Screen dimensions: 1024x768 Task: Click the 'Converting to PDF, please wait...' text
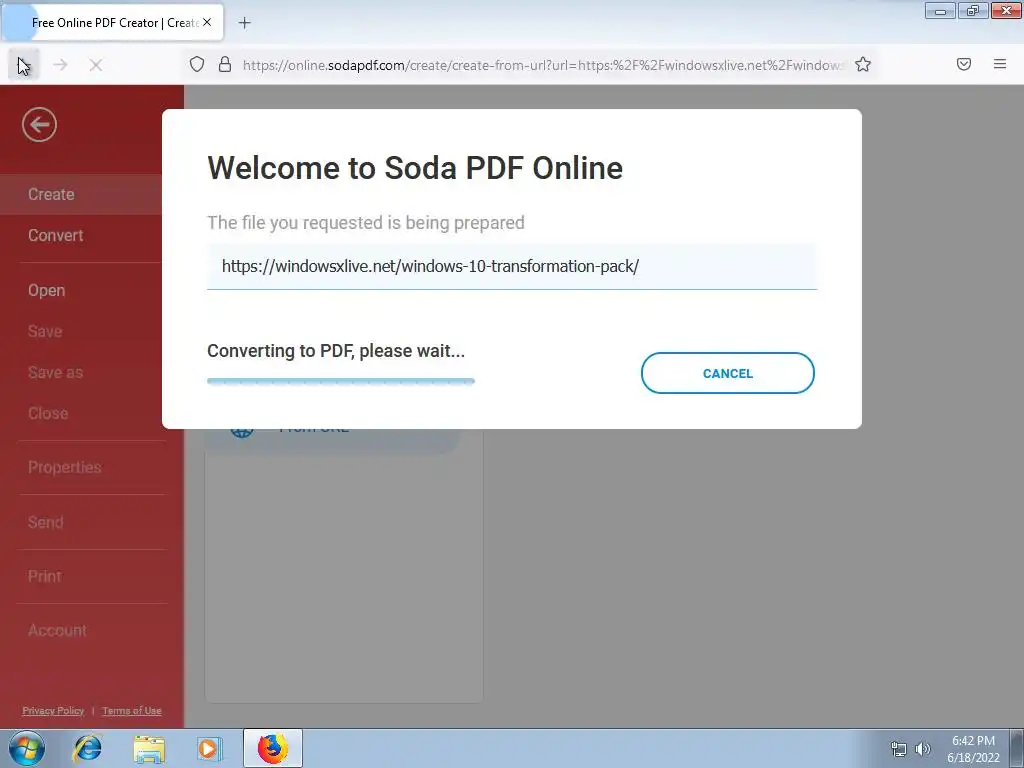(x=336, y=351)
